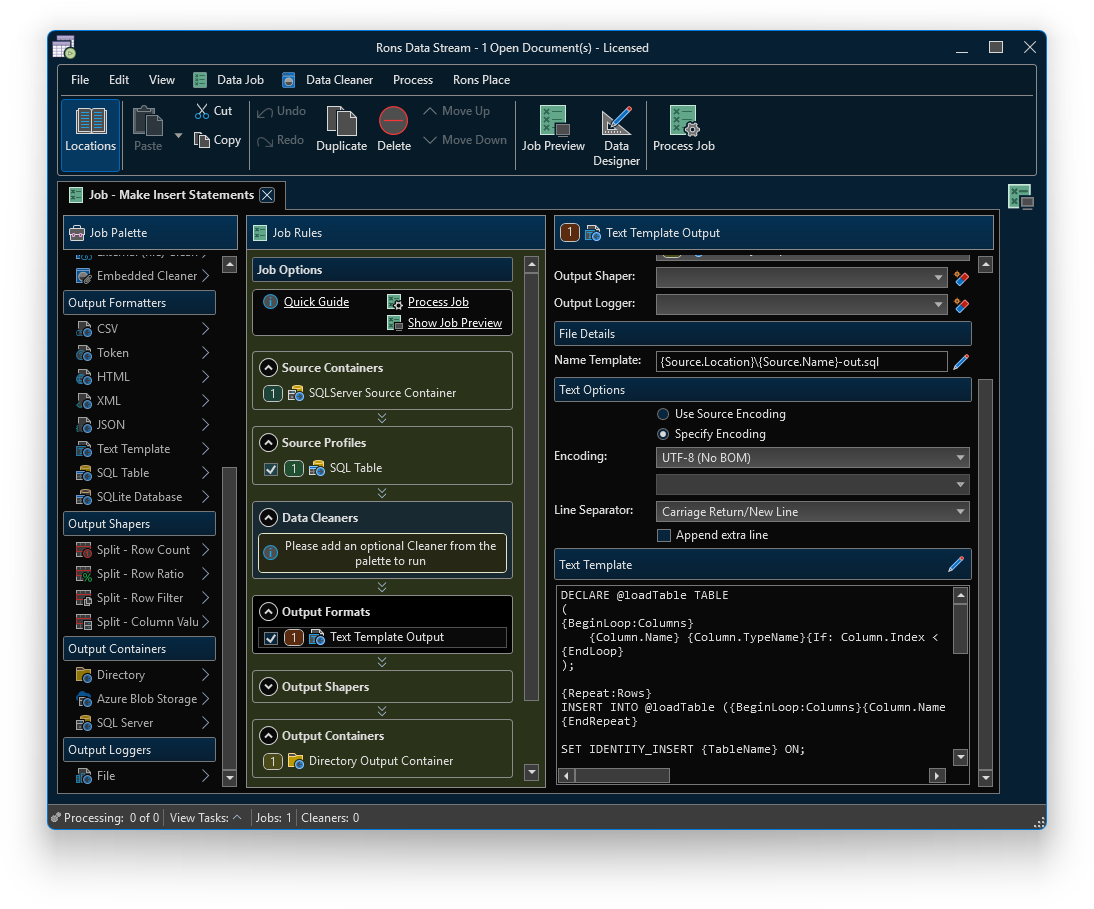Edit Name Template with pencil icon

tap(961, 361)
